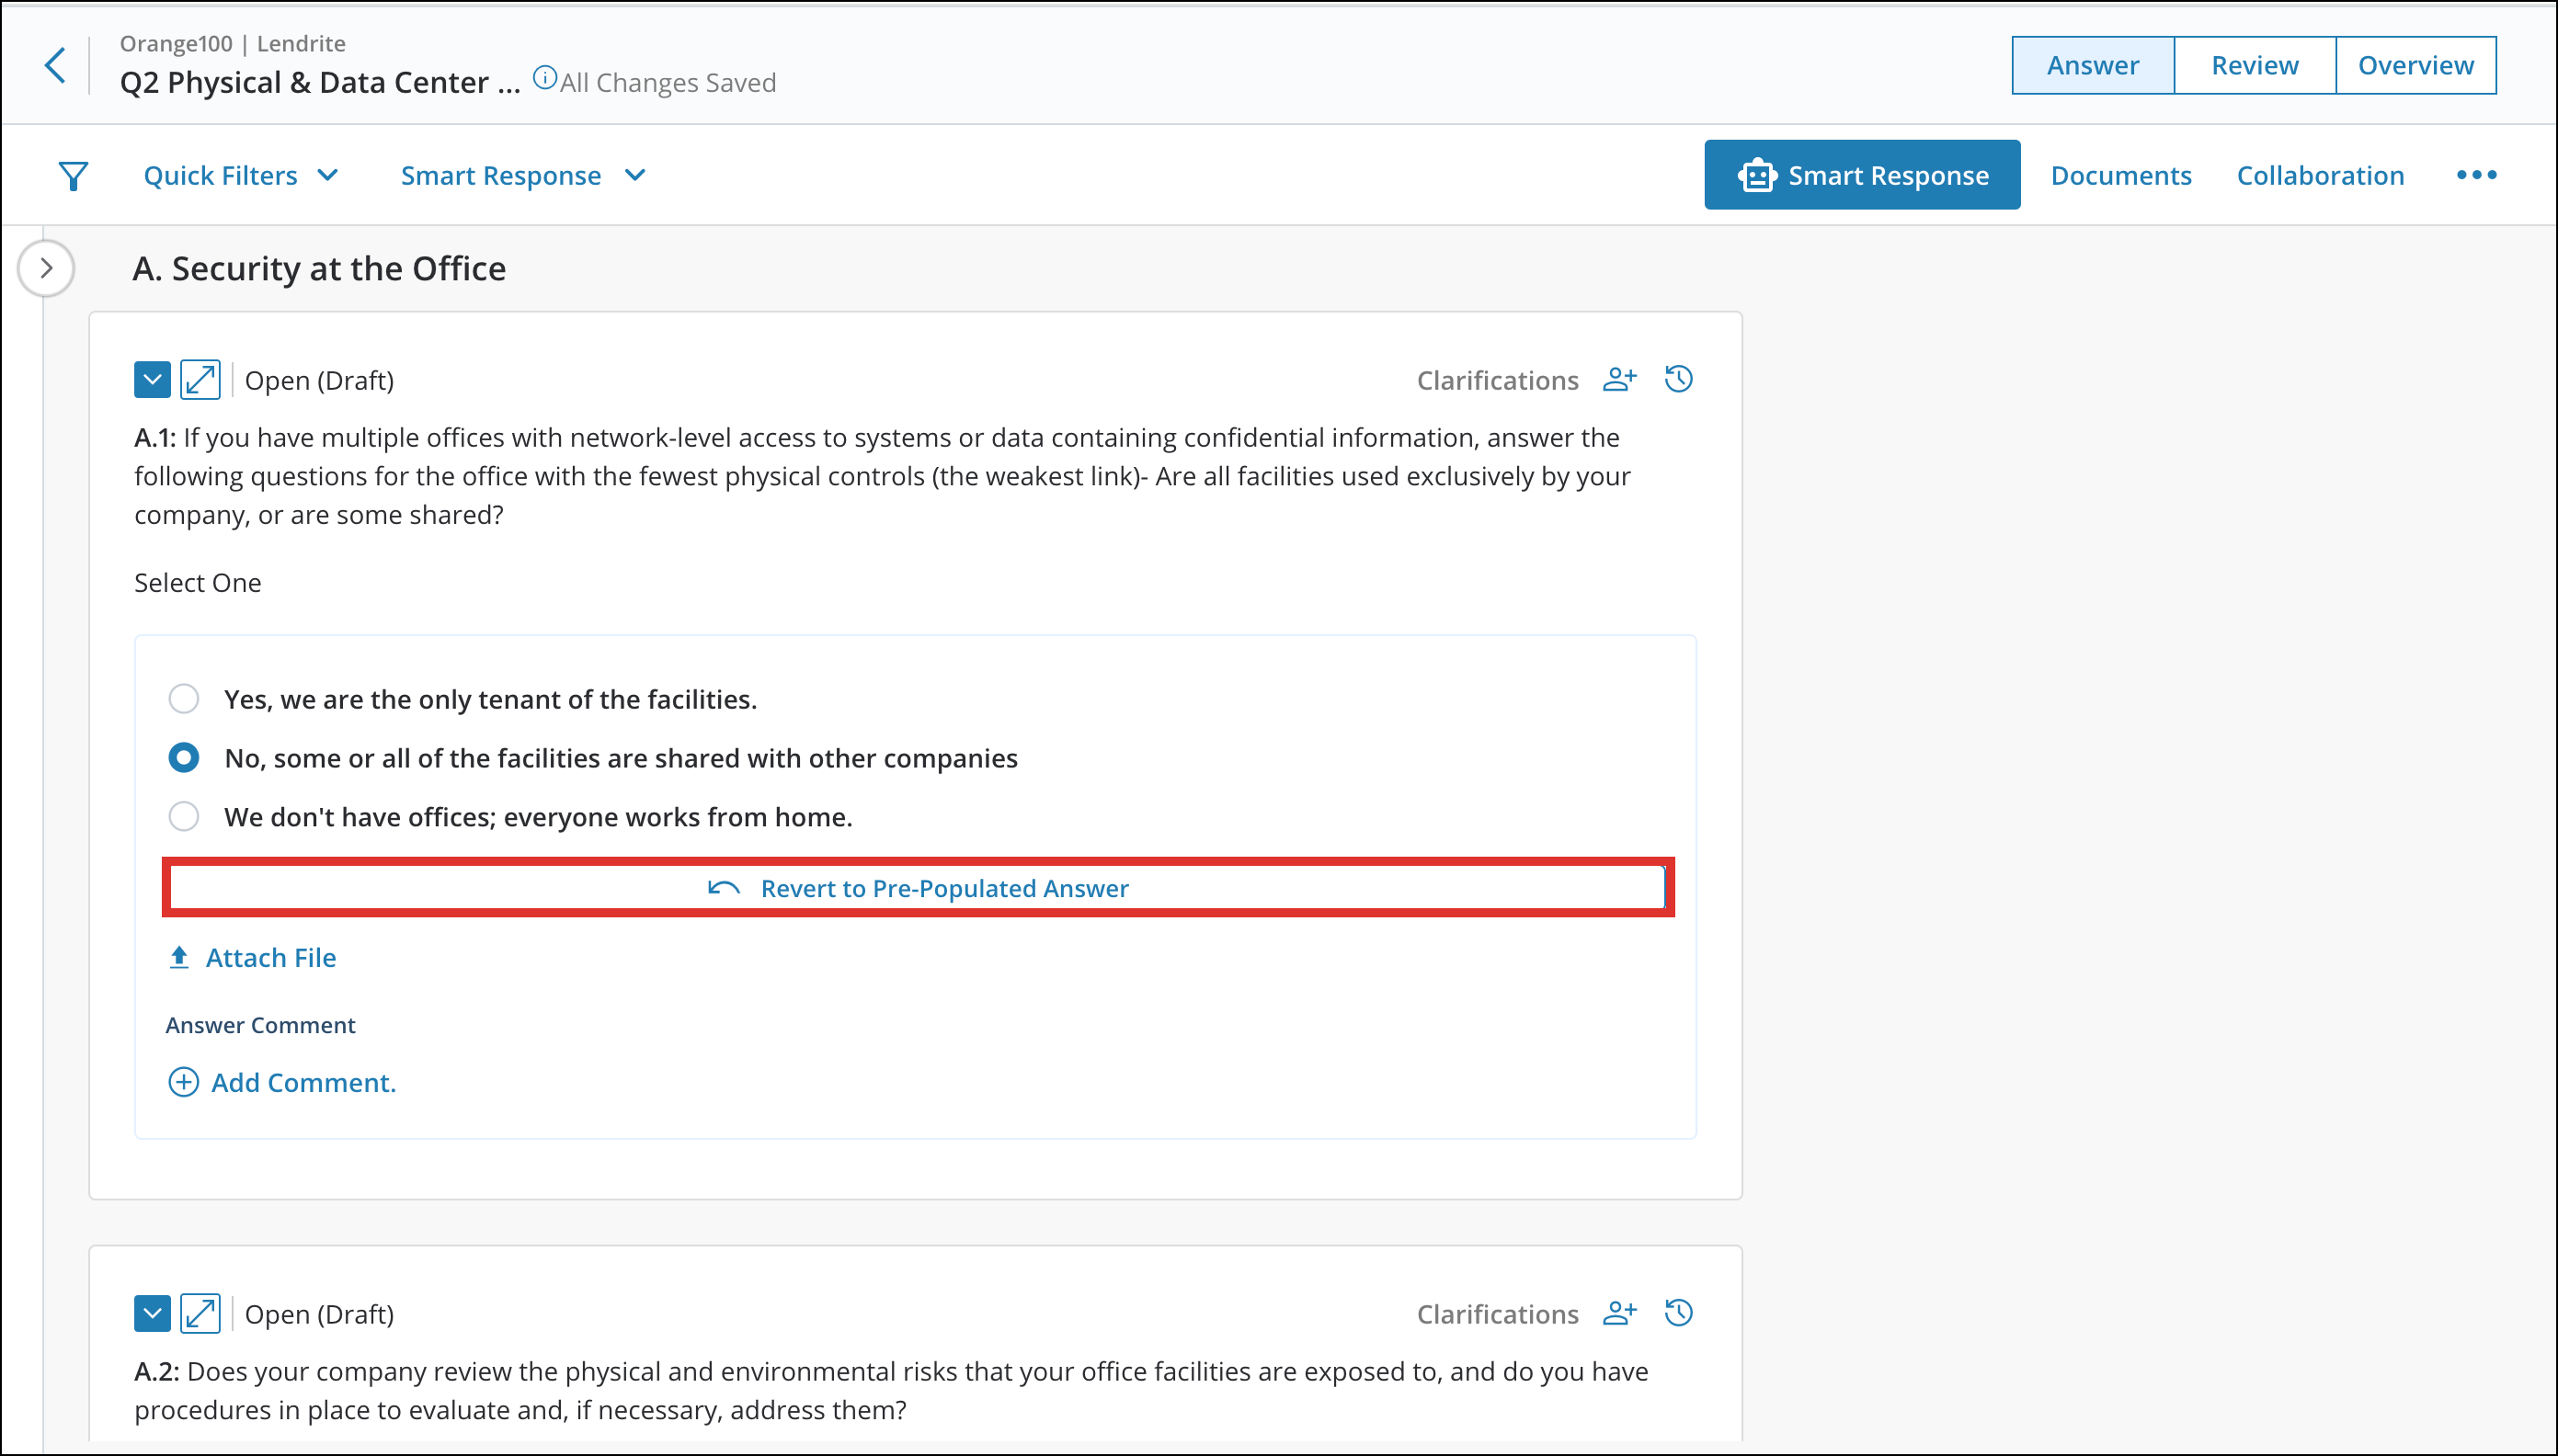The height and width of the screenshot is (1456, 2558).
Task: Click the three-dot more options icon
Action: [x=2476, y=176]
